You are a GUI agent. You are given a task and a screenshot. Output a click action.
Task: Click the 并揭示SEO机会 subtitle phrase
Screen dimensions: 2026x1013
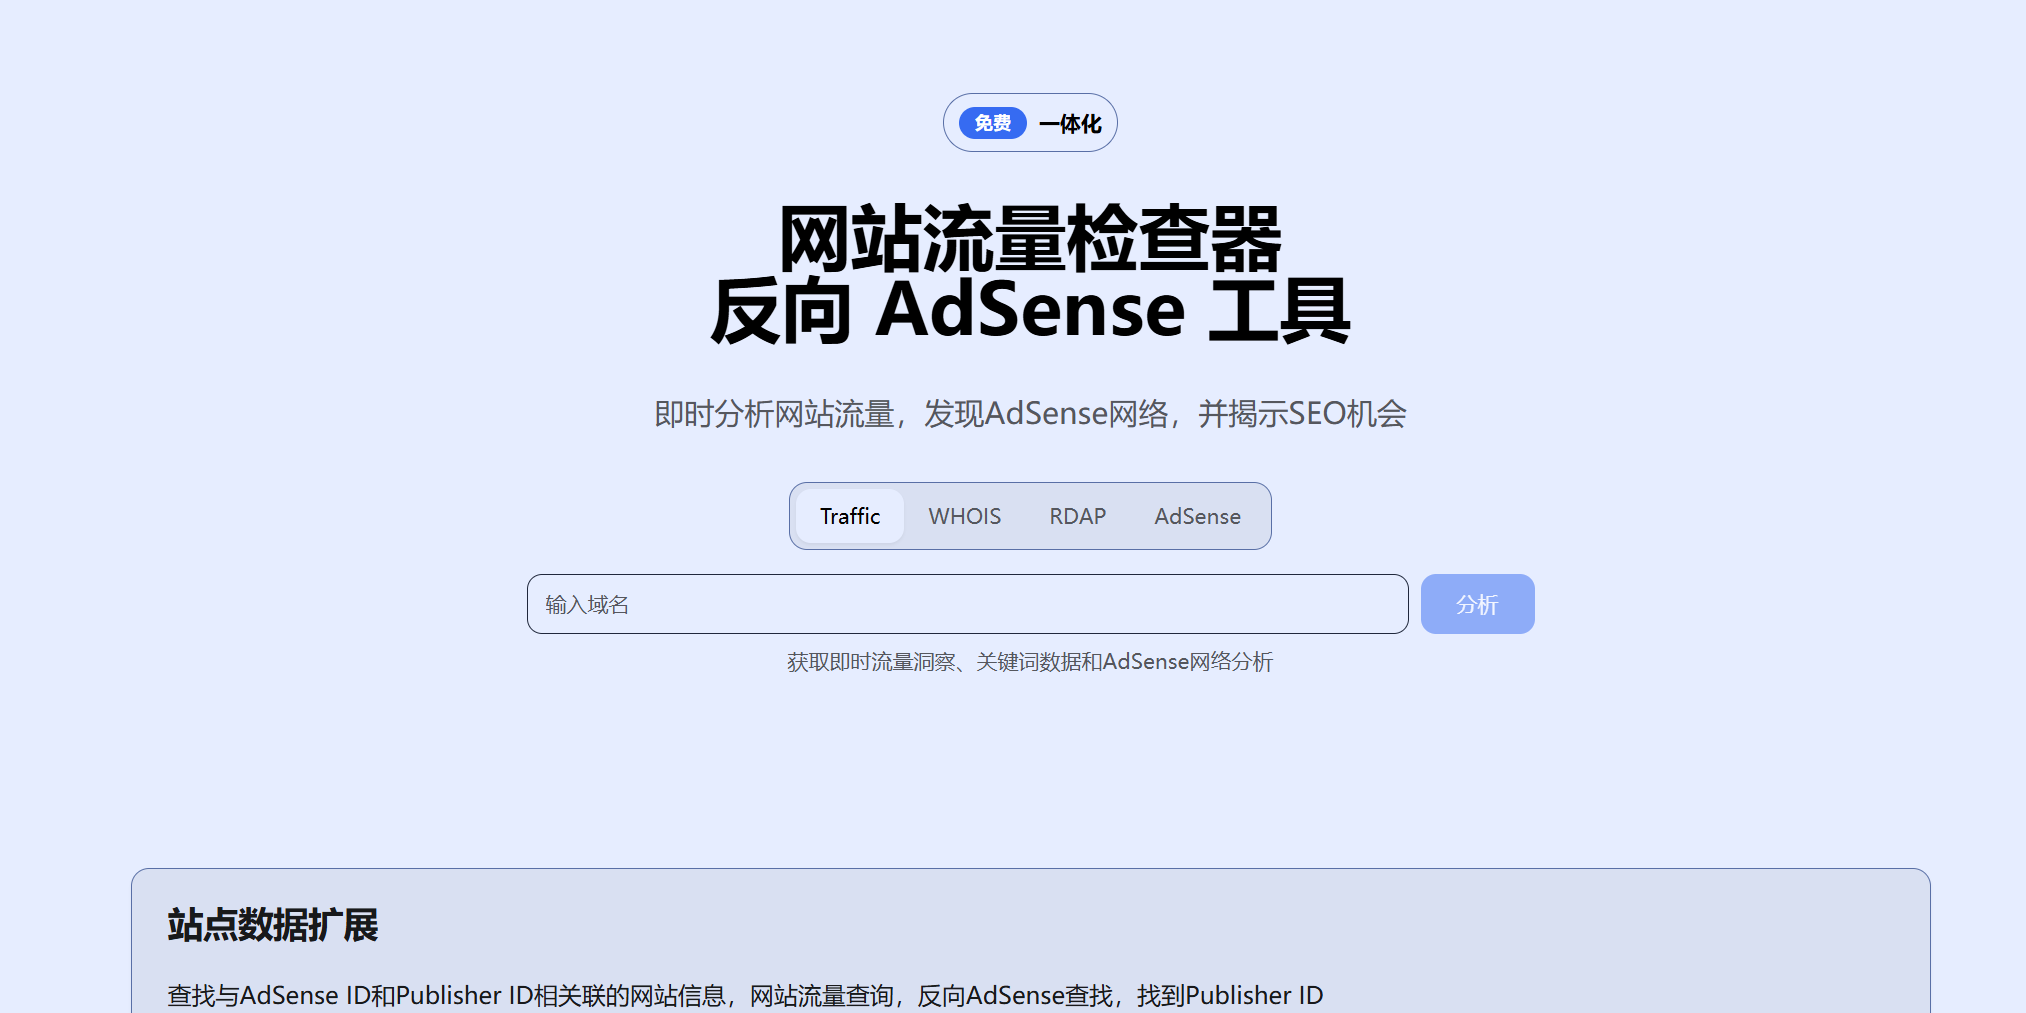point(1302,414)
